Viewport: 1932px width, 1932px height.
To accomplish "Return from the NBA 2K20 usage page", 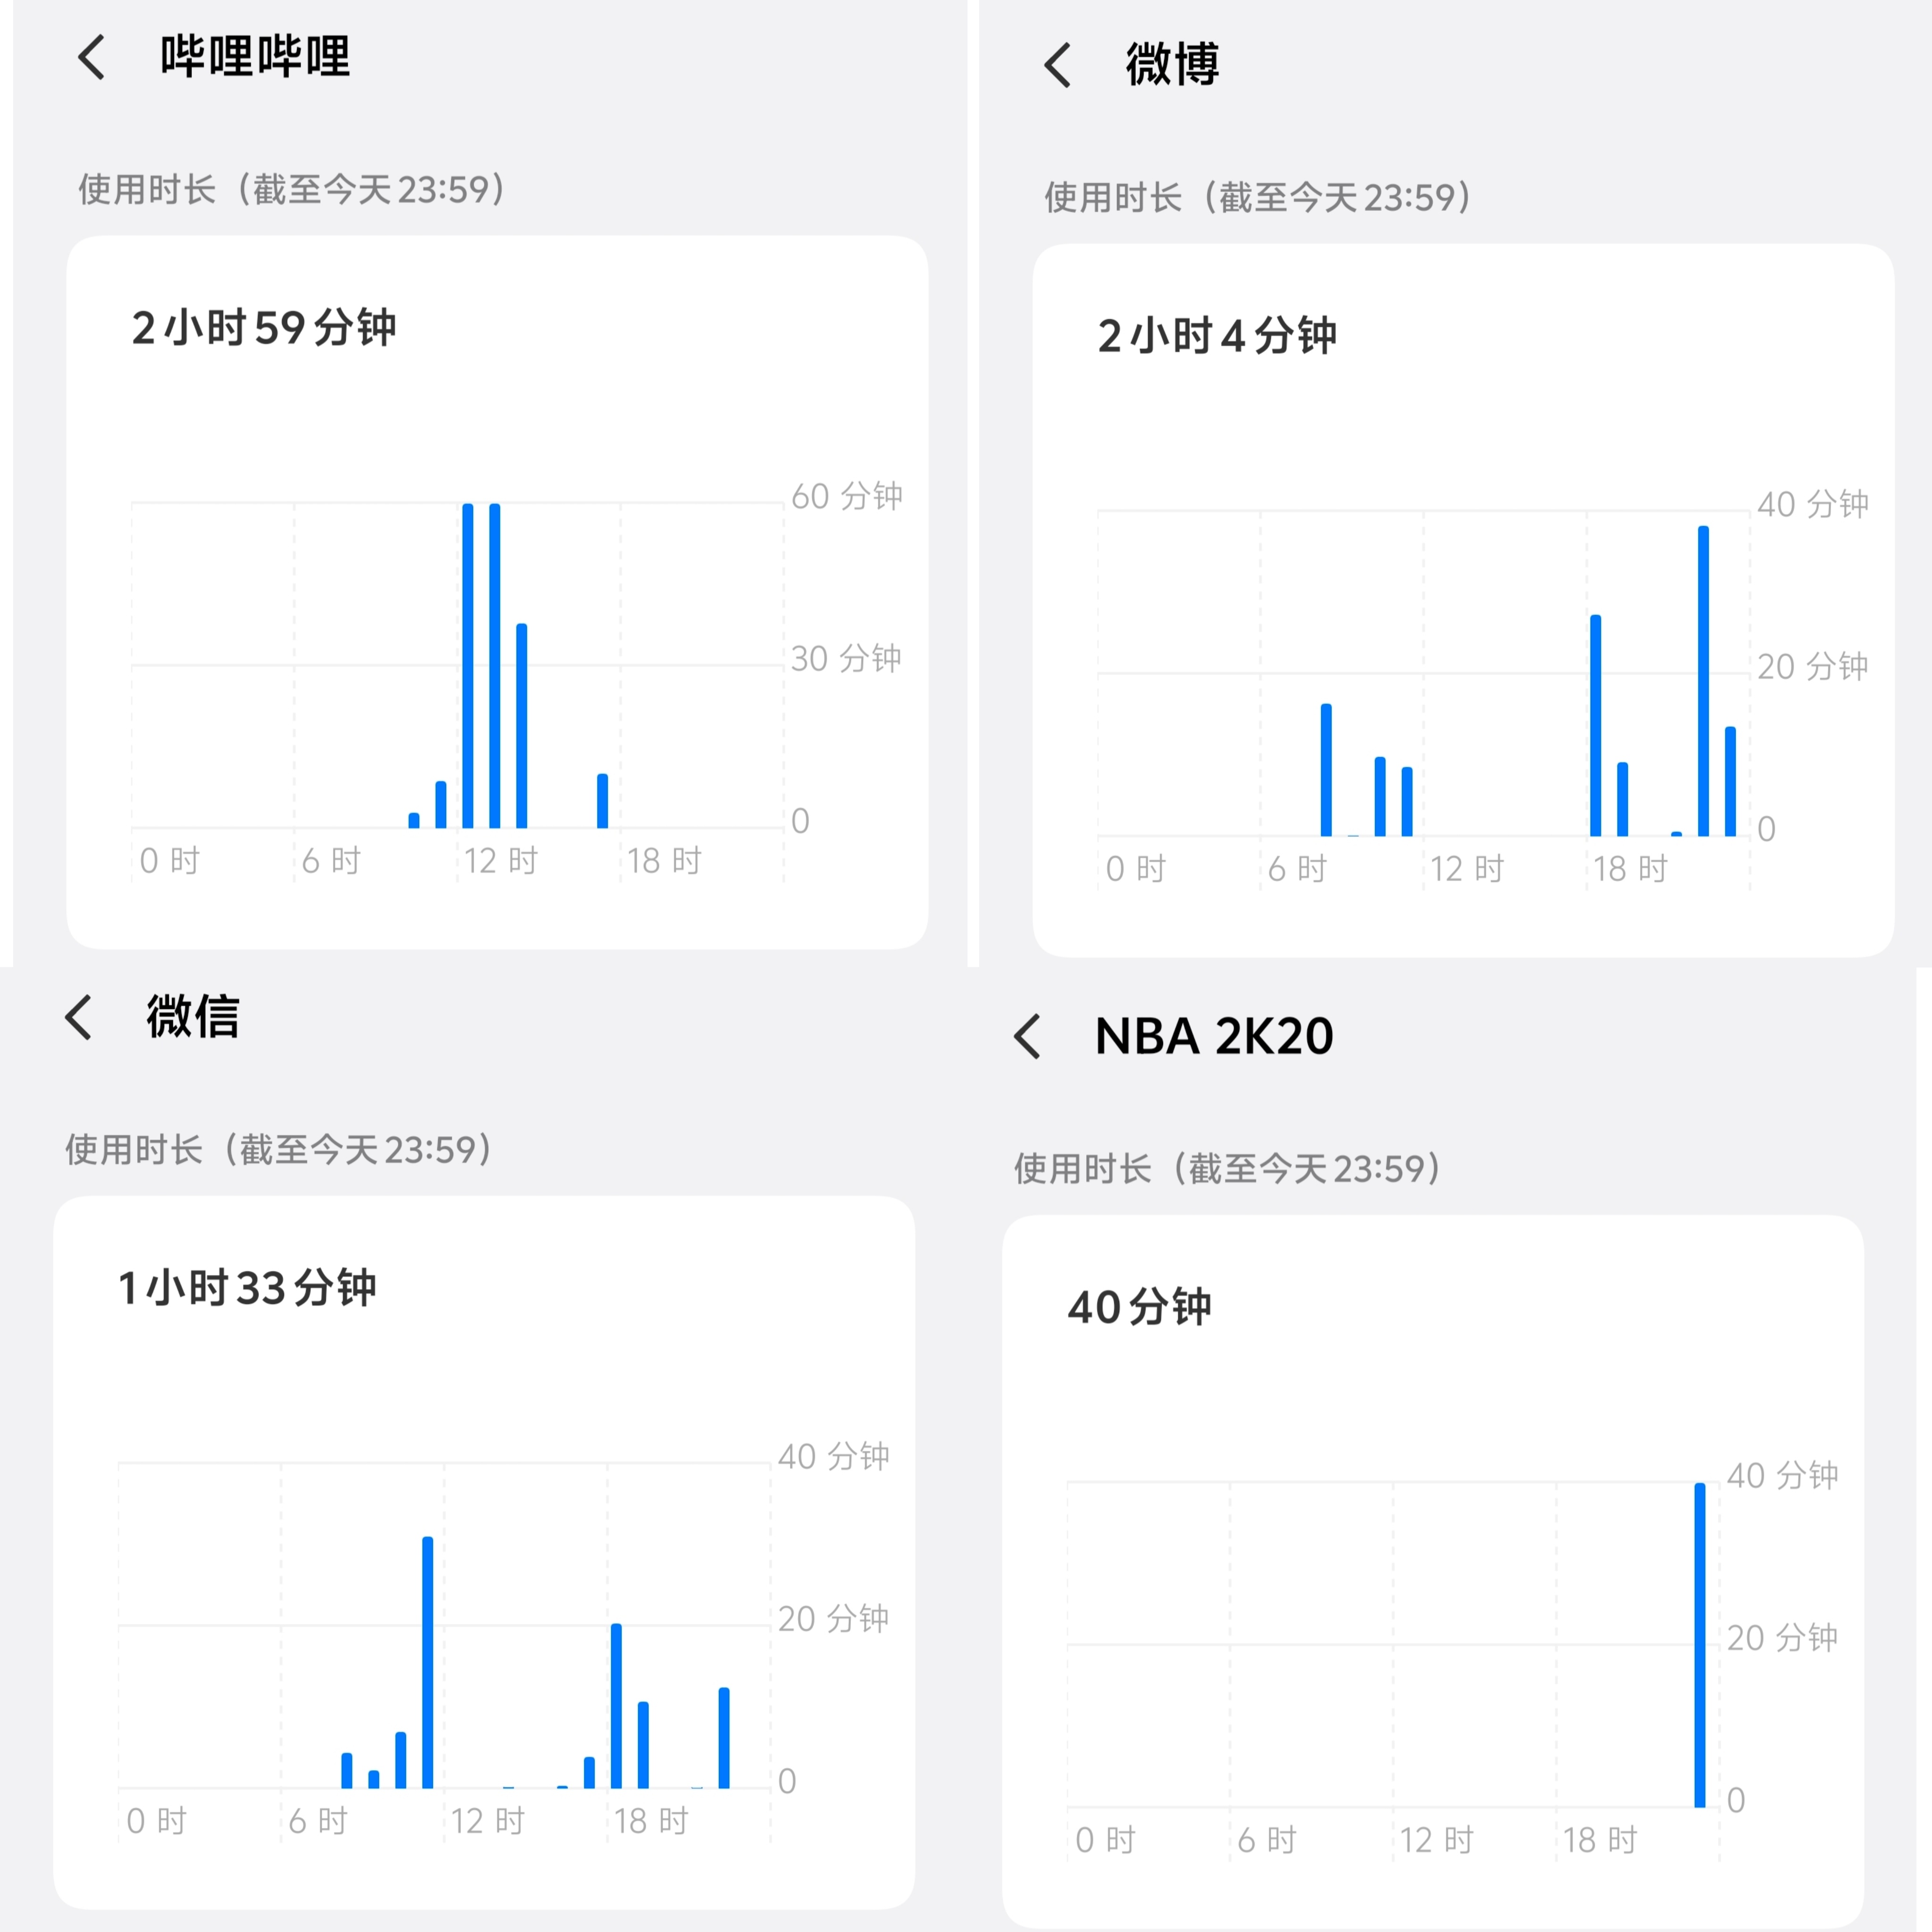I will click(1028, 1036).
